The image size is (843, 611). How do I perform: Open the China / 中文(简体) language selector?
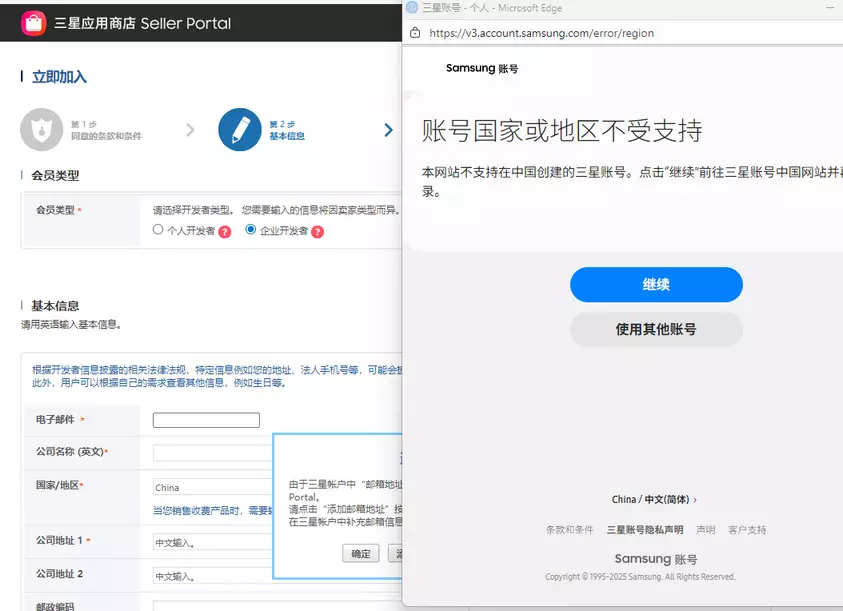click(654, 500)
